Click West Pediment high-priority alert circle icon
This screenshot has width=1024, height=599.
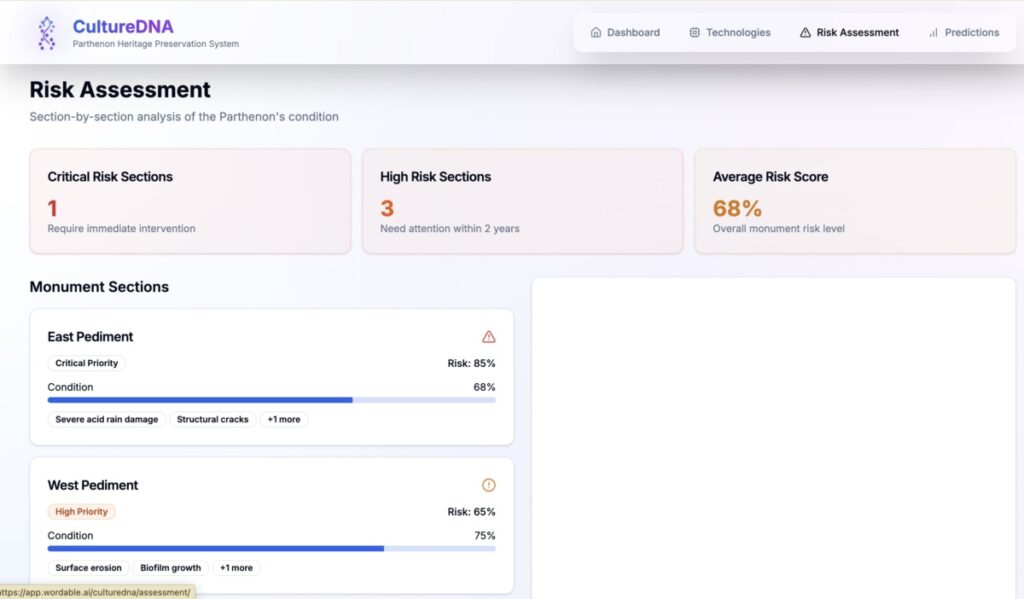coord(488,485)
